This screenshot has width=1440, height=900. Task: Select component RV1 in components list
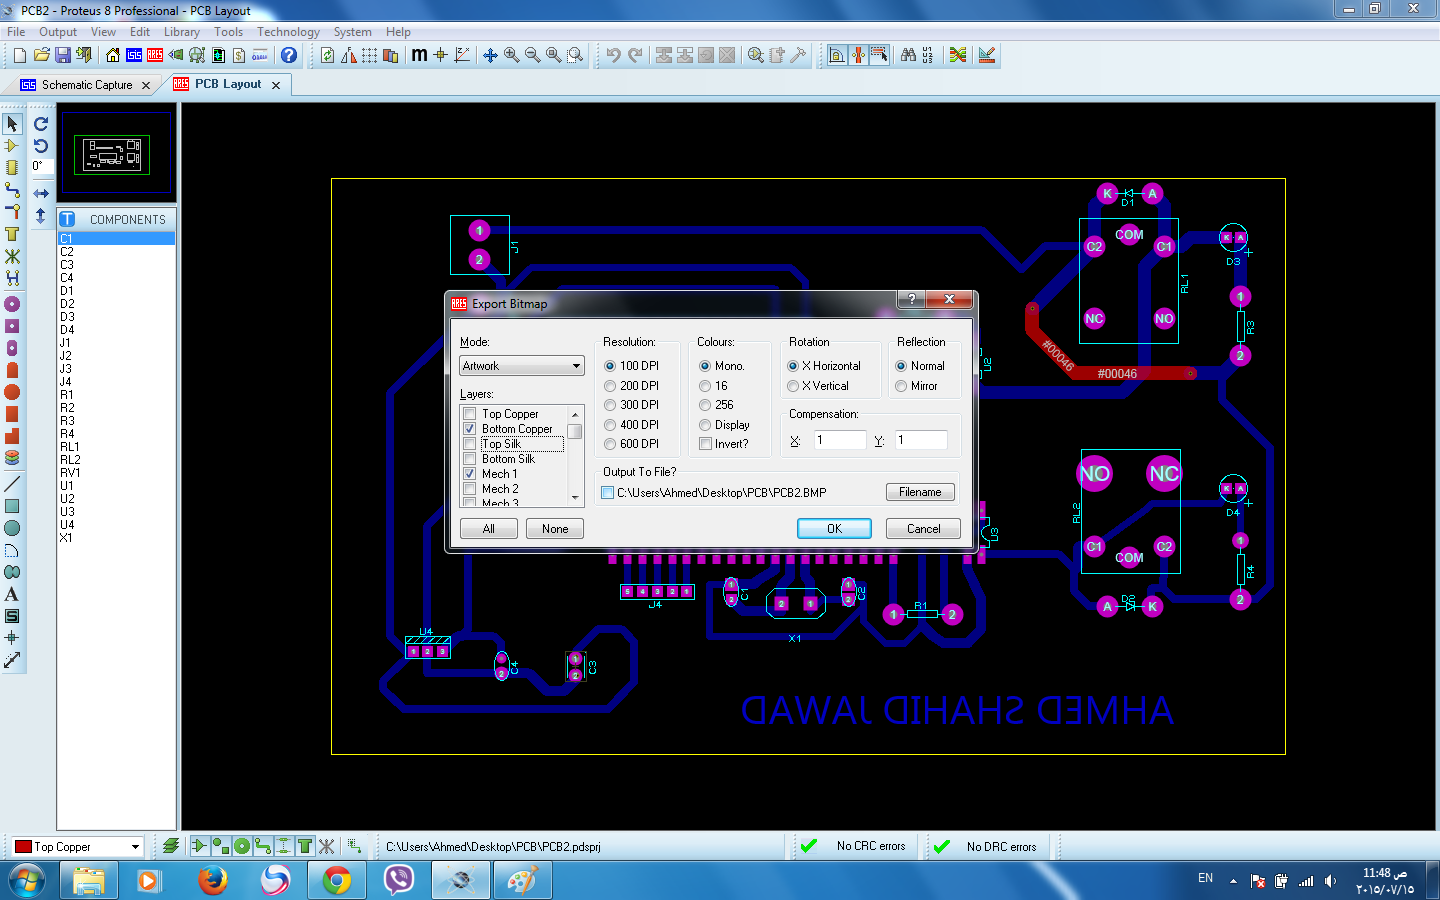coord(116,473)
